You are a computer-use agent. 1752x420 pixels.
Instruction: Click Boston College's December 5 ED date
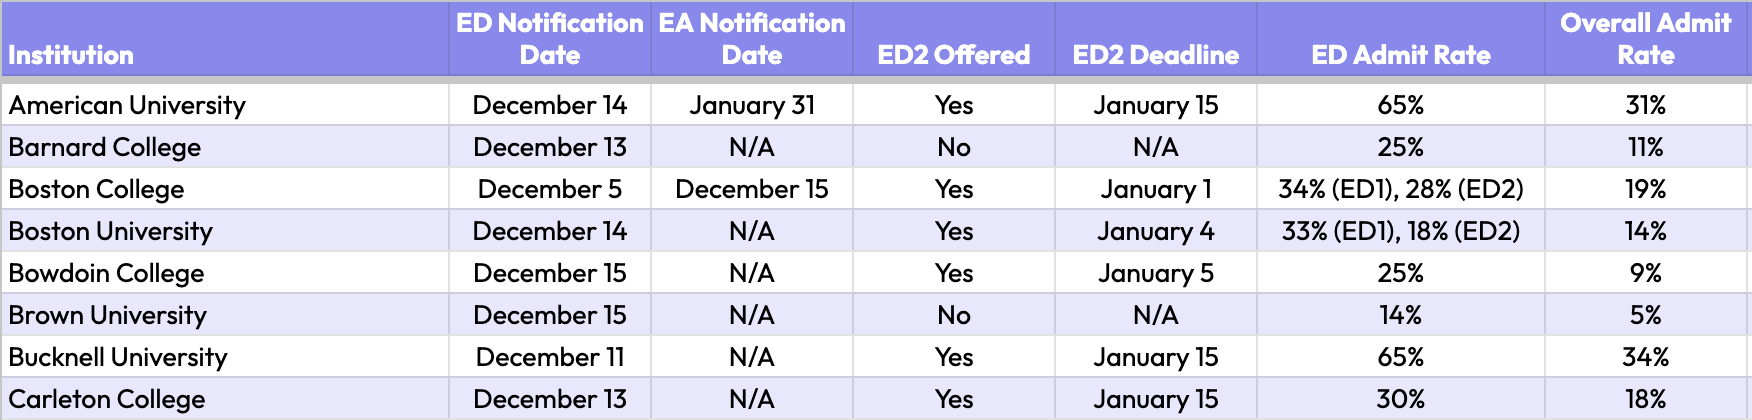tap(550, 189)
